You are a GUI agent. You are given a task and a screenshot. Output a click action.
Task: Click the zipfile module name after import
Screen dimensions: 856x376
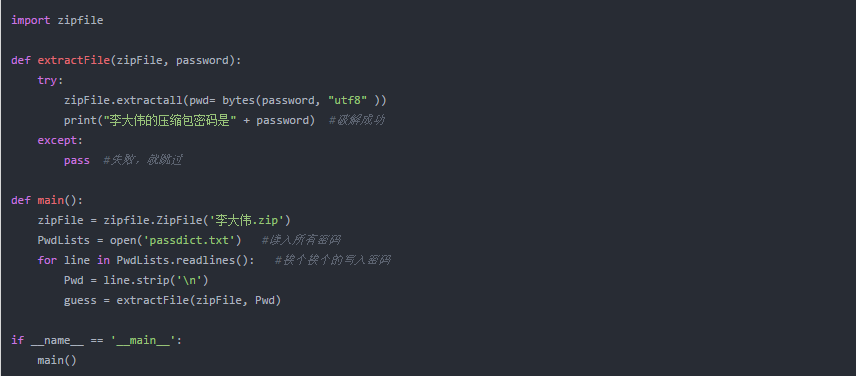(80, 20)
